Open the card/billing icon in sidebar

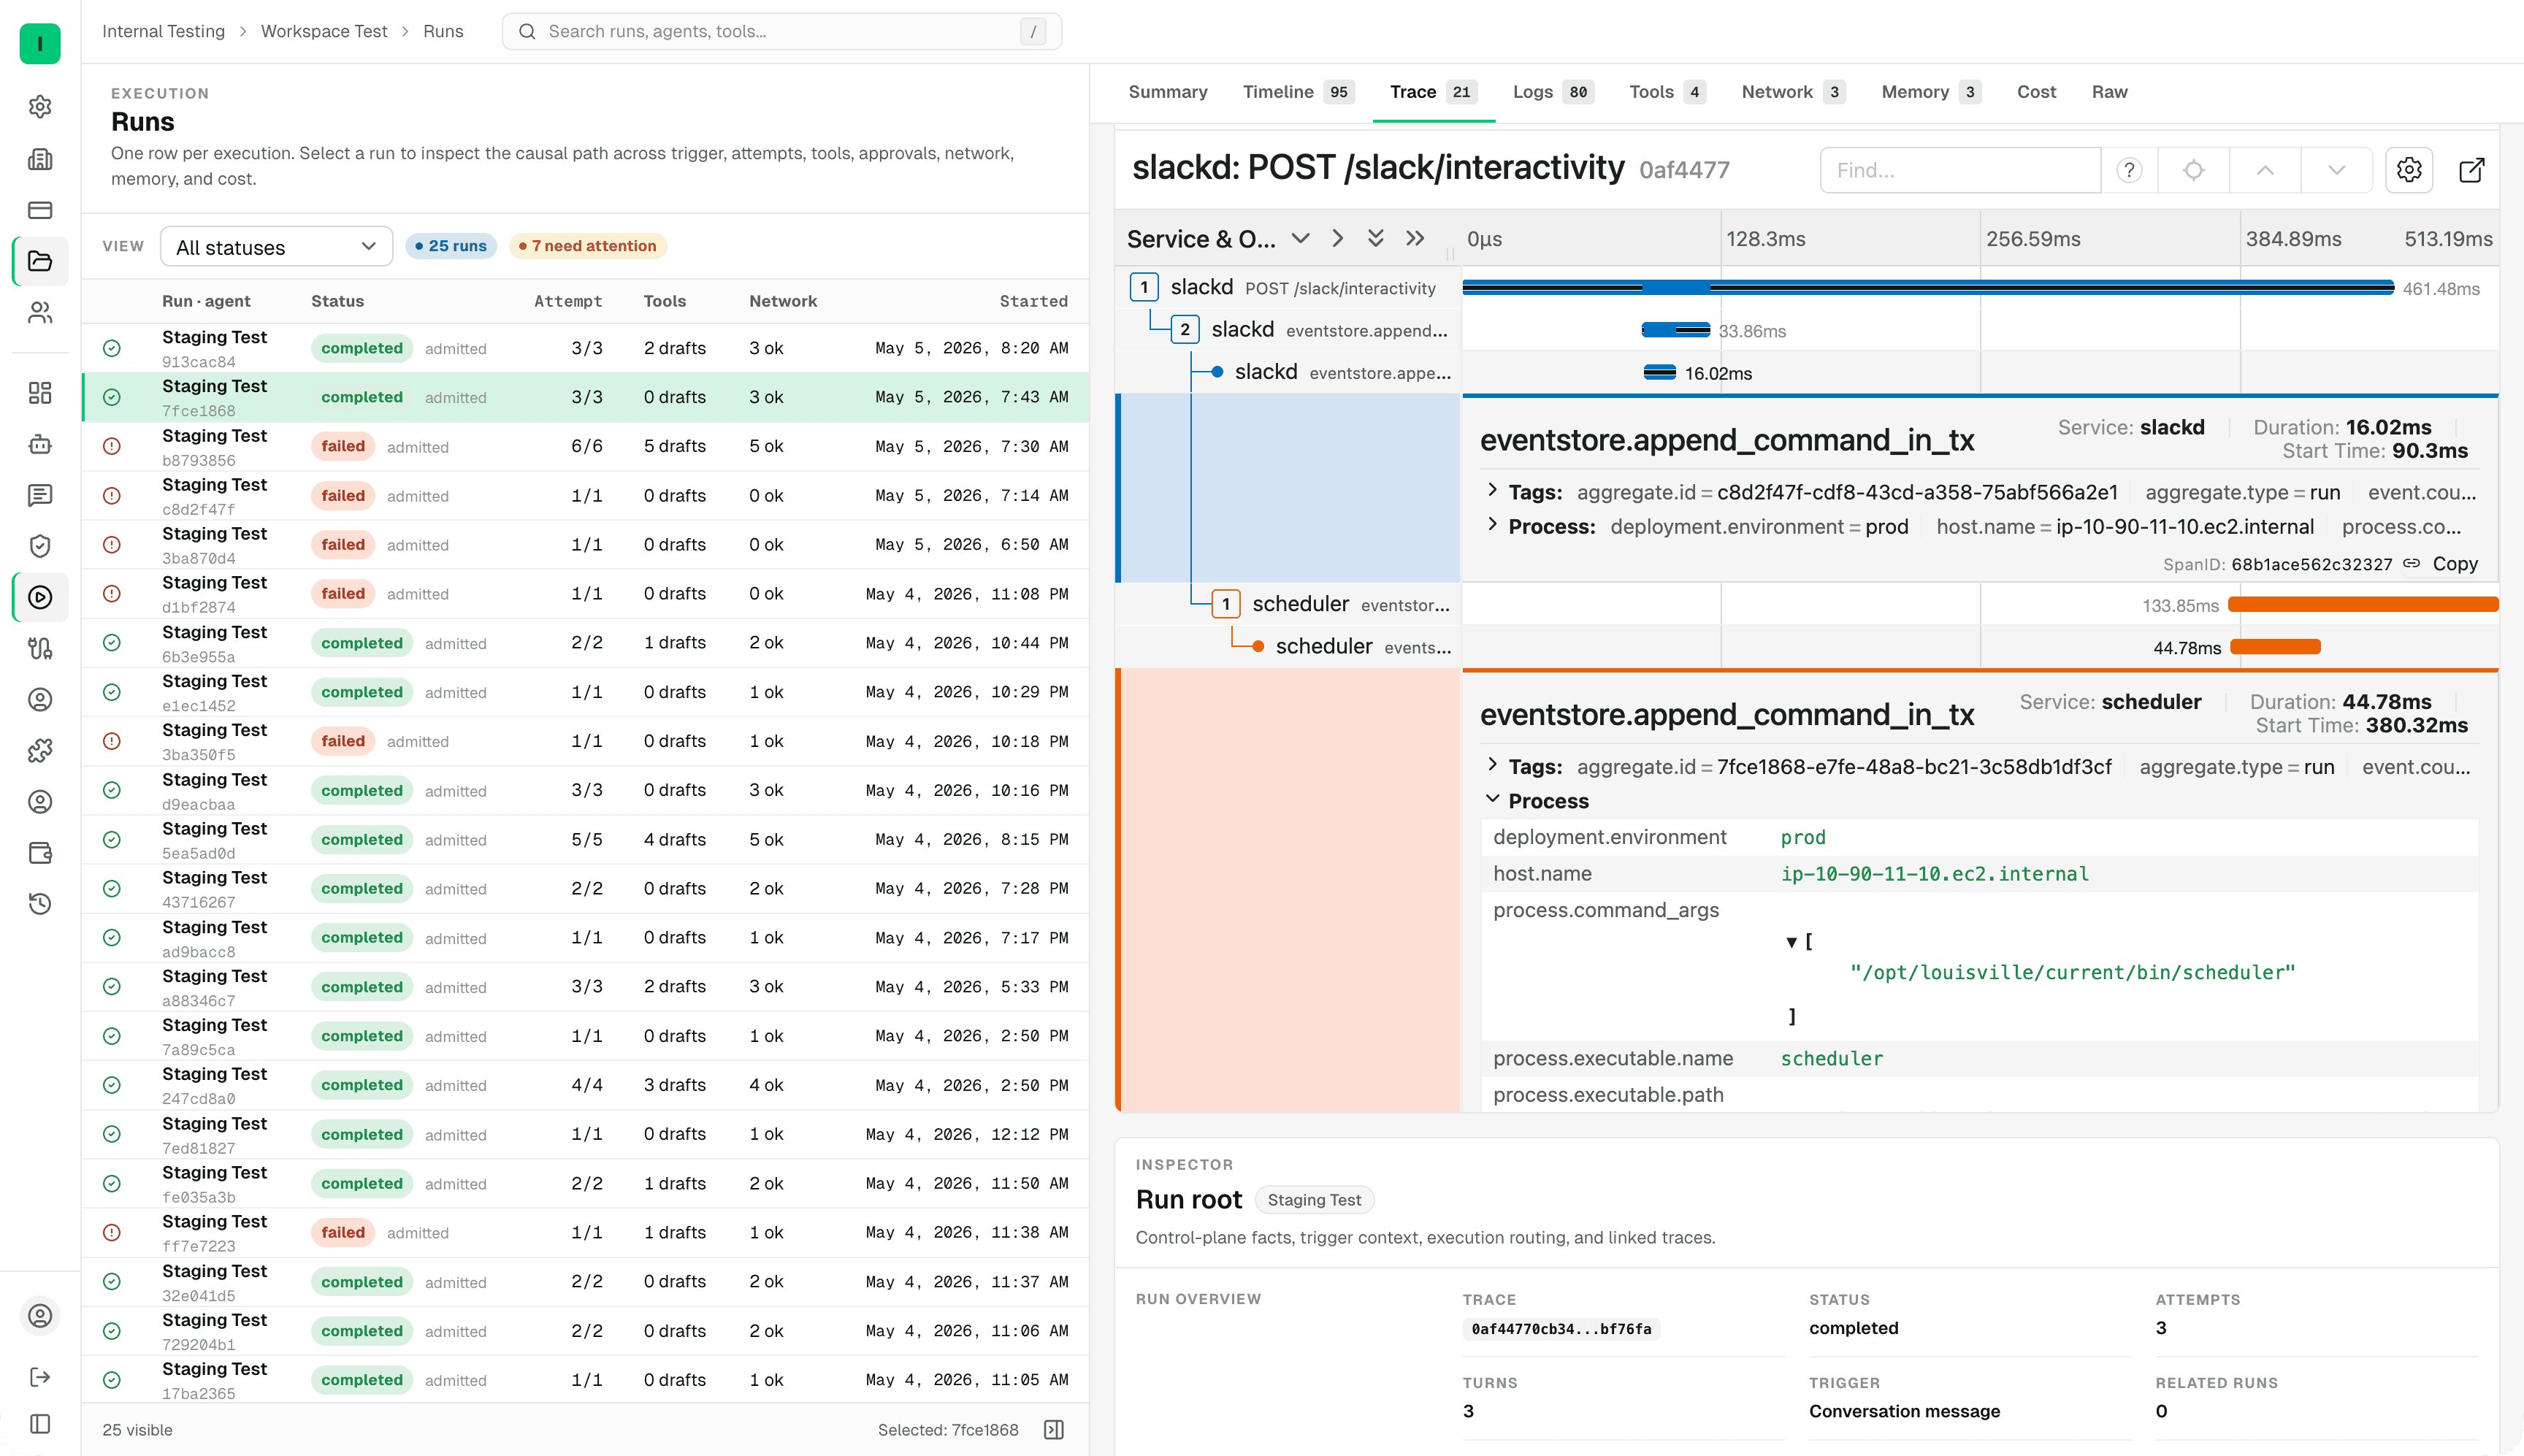click(x=40, y=210)
